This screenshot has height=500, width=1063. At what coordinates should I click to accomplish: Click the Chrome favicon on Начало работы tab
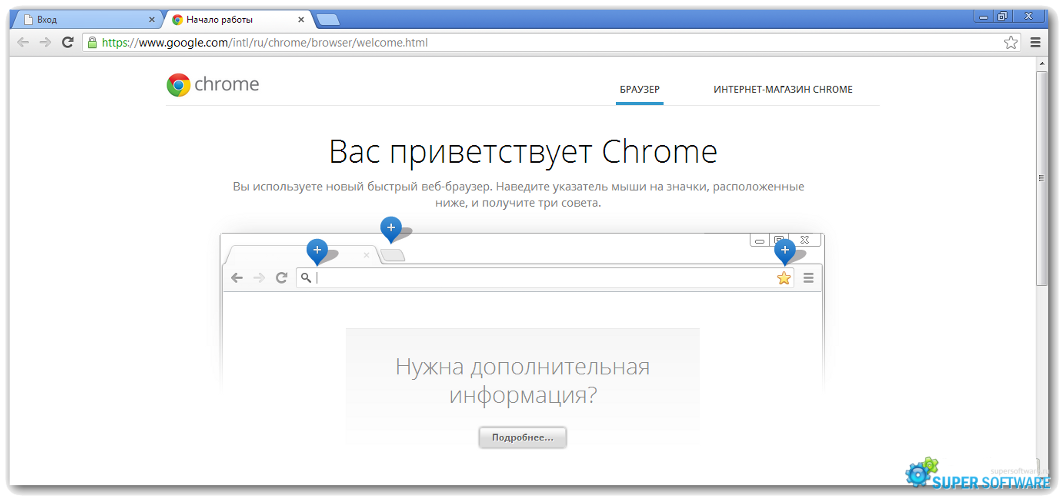[178, 20]
